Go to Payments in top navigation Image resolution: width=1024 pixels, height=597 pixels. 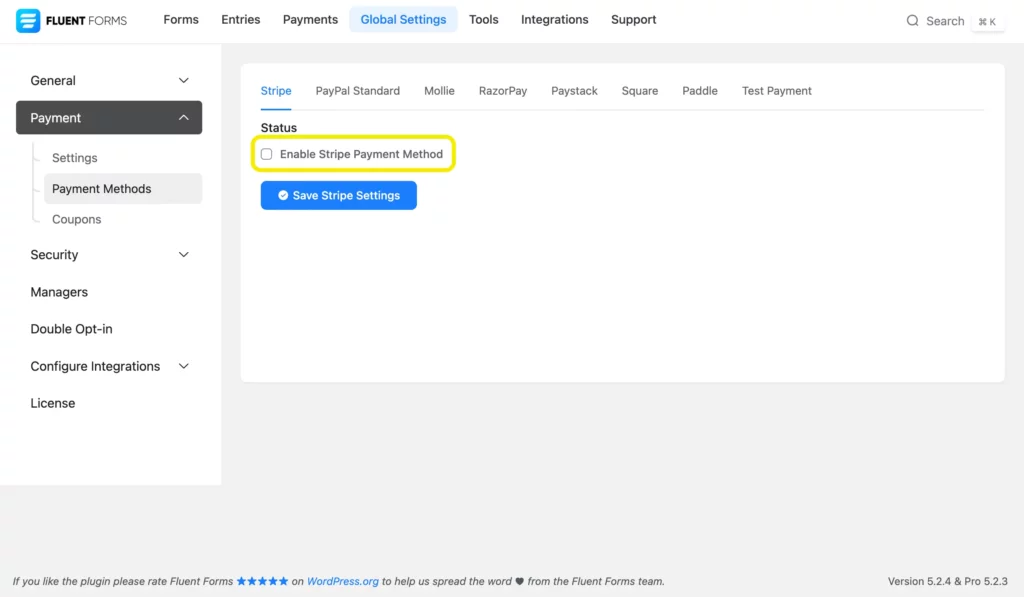tap(310, 20)
